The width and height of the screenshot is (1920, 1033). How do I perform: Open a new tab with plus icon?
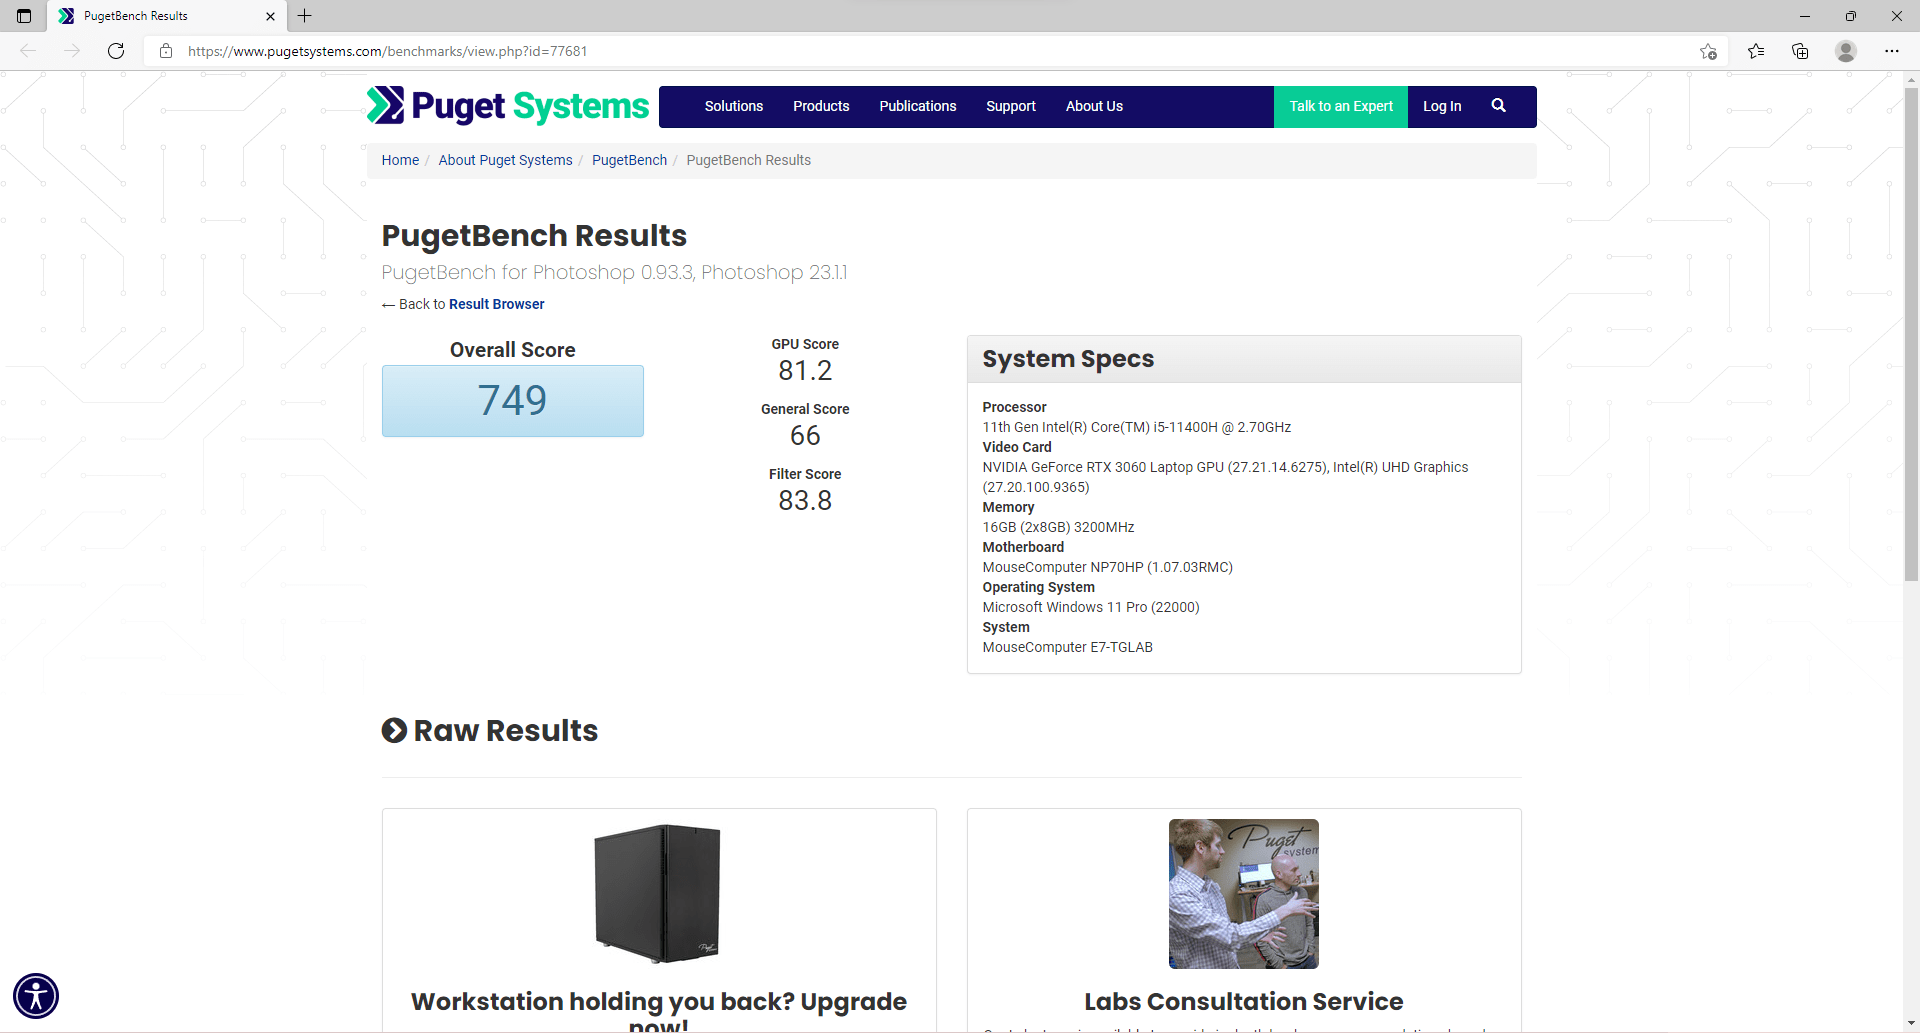tap(305, 16)
